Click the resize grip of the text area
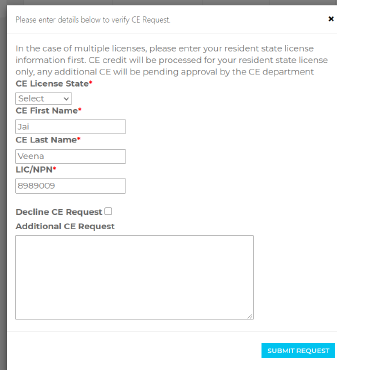 (250, 316)
